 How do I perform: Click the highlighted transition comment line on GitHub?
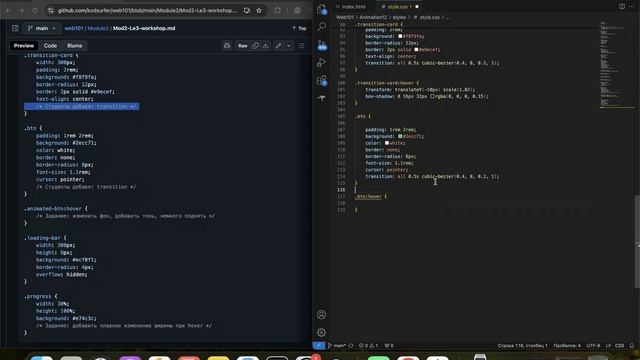coord(82,107)
